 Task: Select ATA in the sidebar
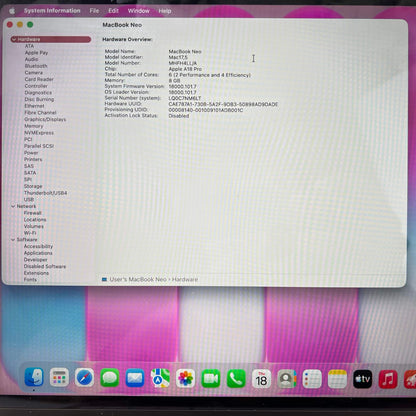click(29, 46)
